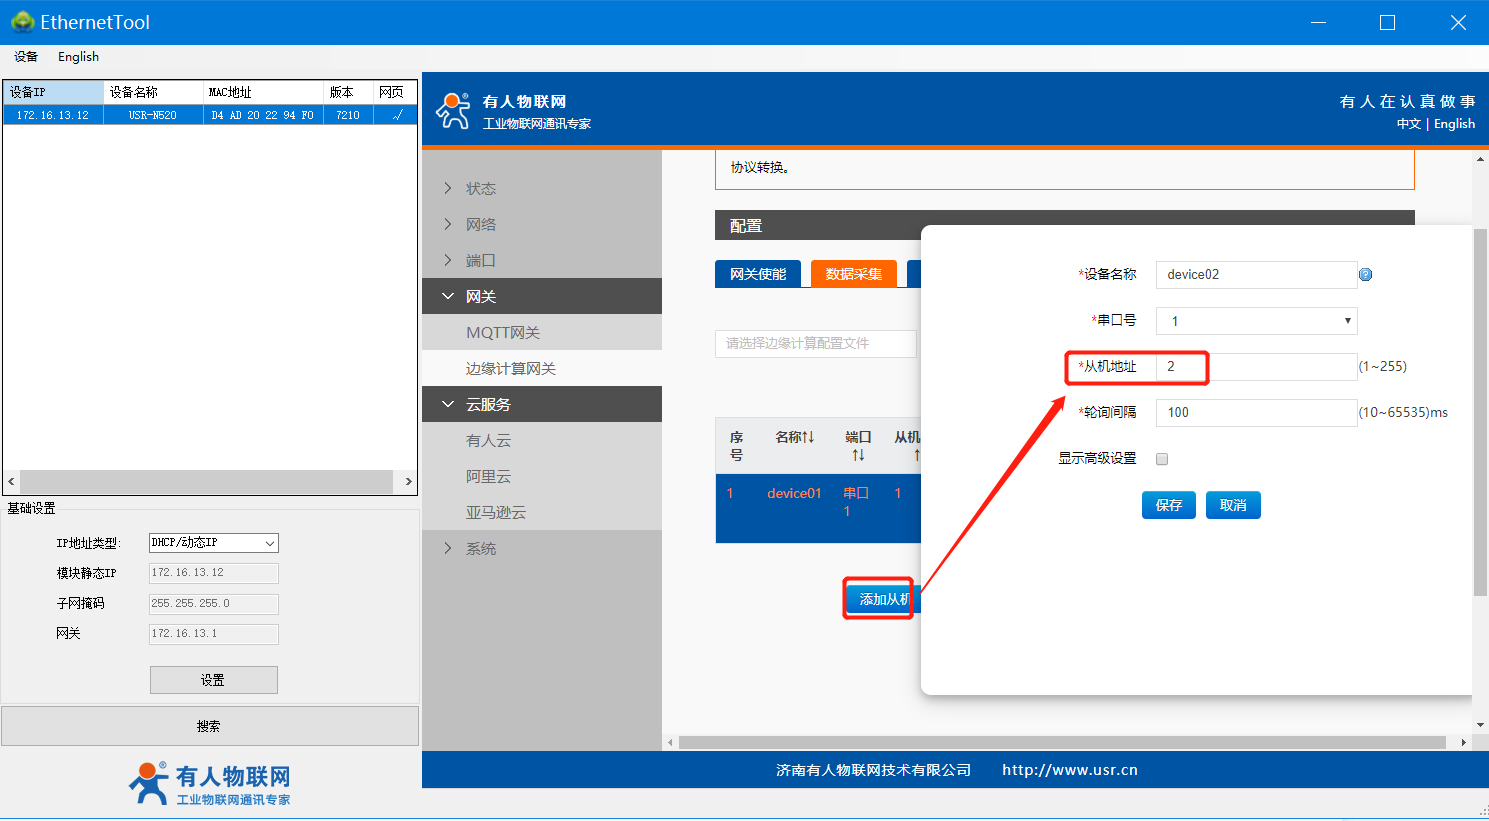The image size is (1489, 821).
Task: Click right scroll arrow in device list
Action: point(408,482)
